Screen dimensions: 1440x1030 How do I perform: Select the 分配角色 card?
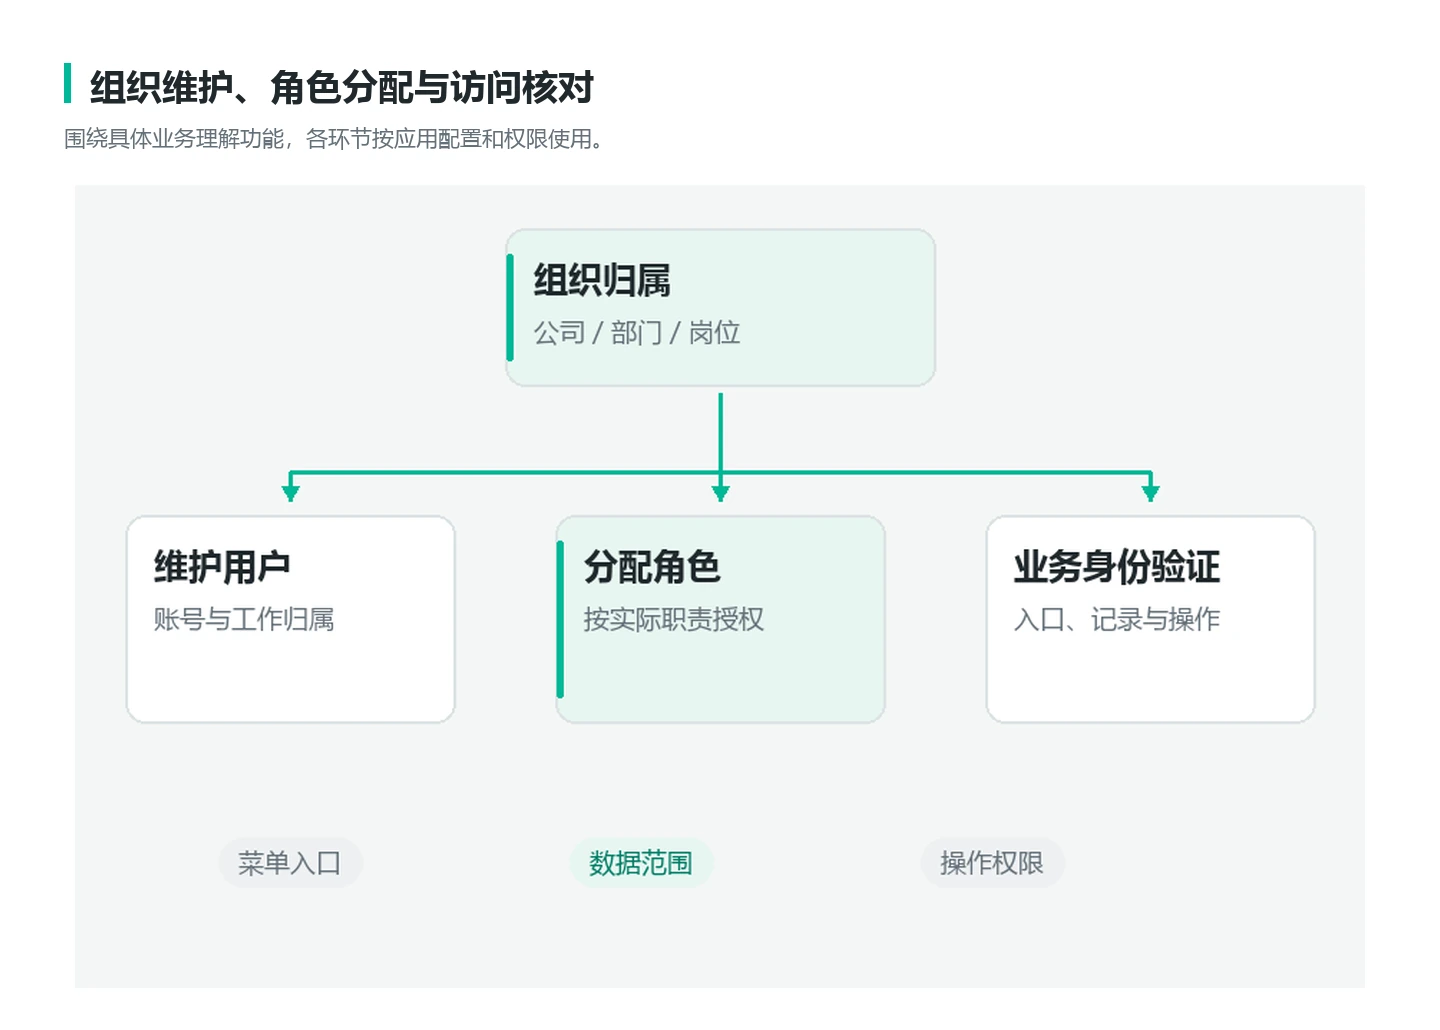tap(720, 619)
